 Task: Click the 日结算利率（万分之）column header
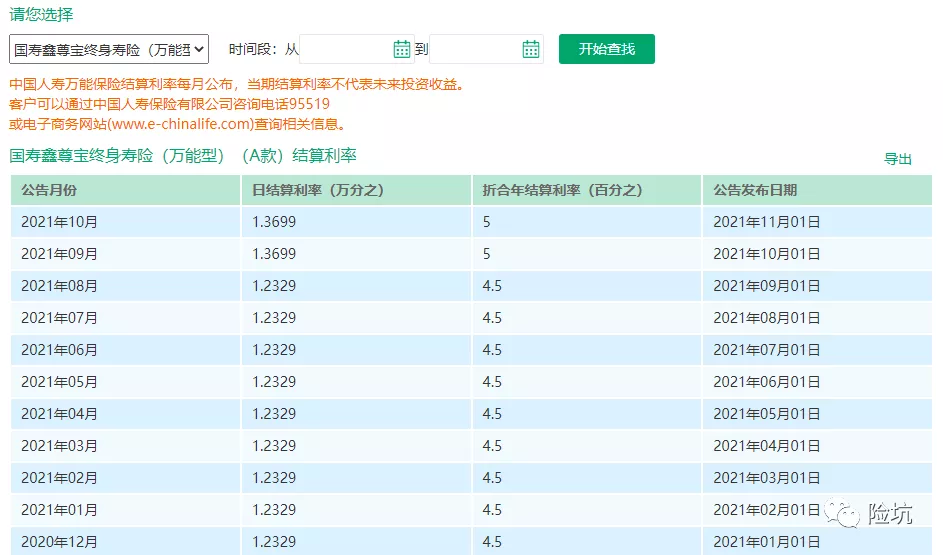pyautogui.click(x=356, y=190)
